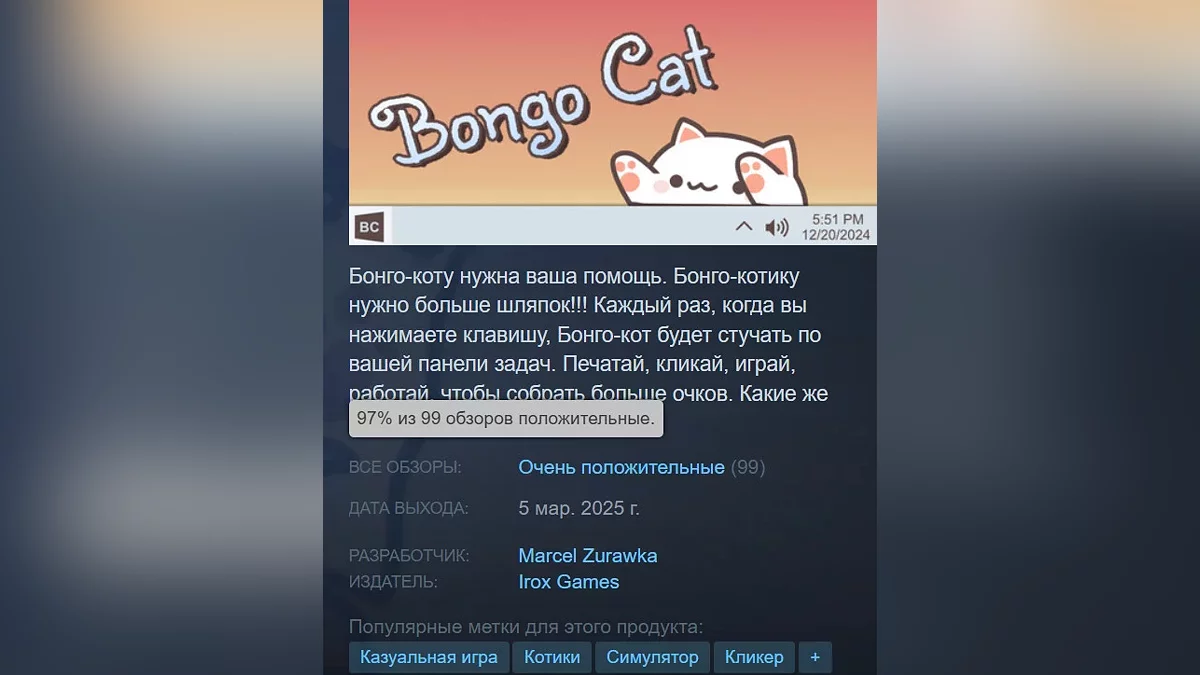Image resolution: width=1200 pixels, height=675 pixels.
Task: Click the (99) review count
Action: click(748, 467)
